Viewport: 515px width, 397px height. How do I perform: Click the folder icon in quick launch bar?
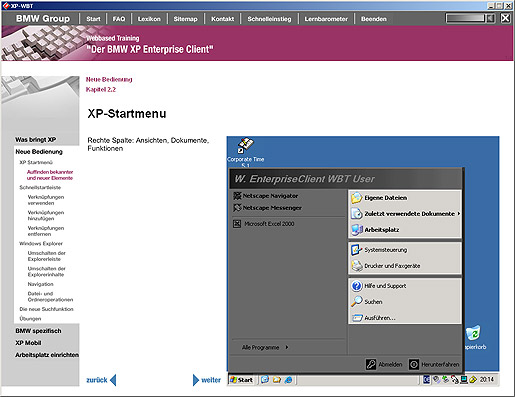tap(277, 379)
